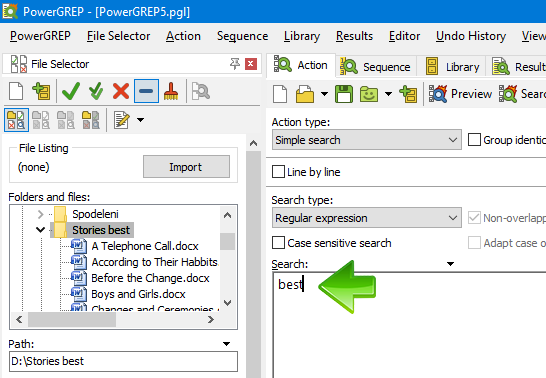Click the folder tree vertical scrollbar down arrow
This screenshot has width=546, height=378.
(x=227, y=302)
